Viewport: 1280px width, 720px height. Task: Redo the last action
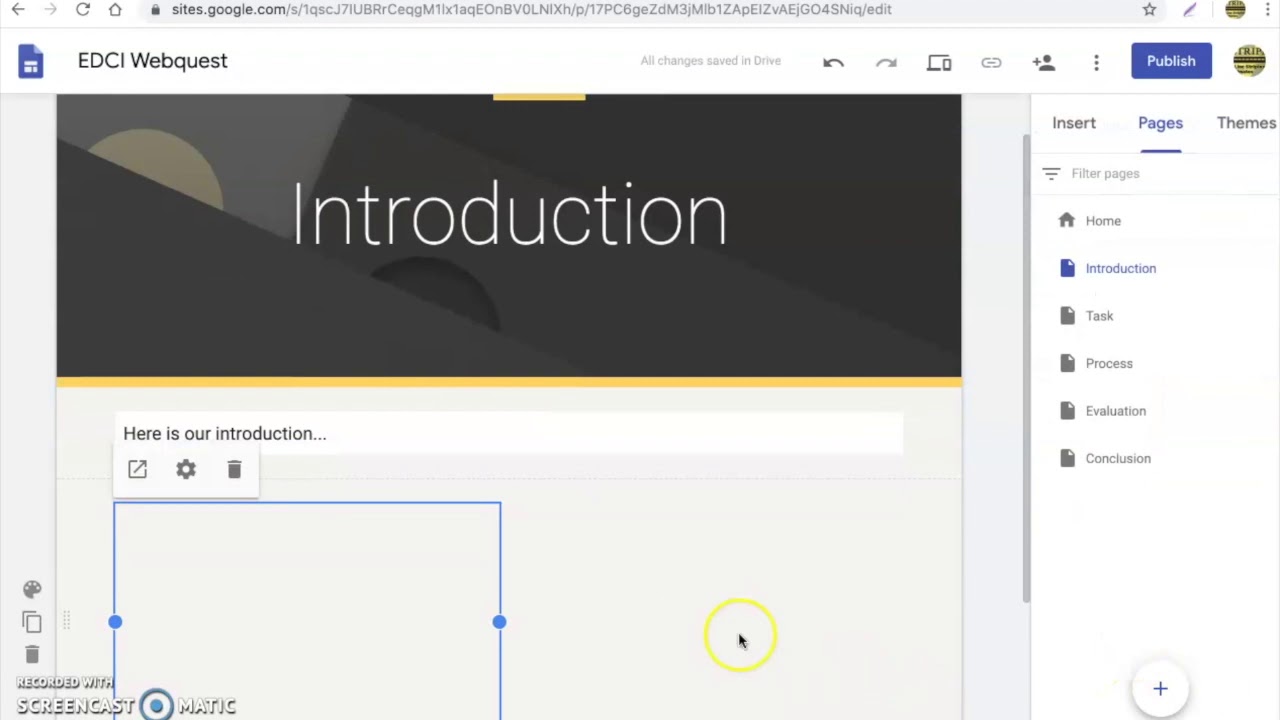[x=886, y=62]
